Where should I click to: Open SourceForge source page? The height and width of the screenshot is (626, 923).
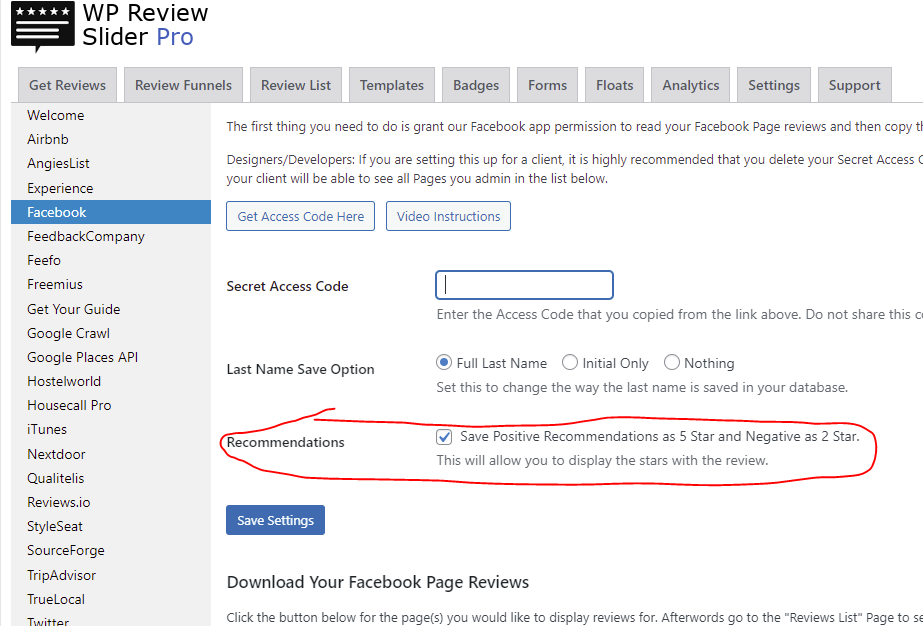111,551
